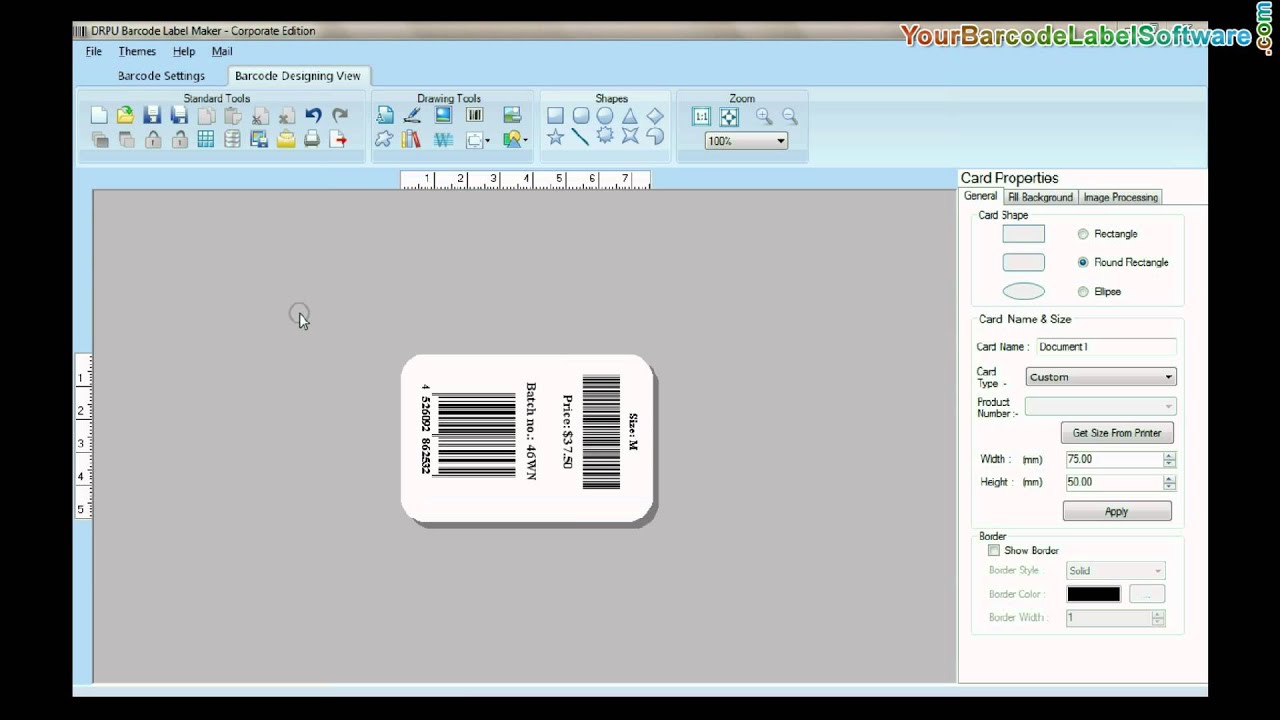Switch to the Fill Background tab
The image size is (1280, 720).
click(1040, 197)
